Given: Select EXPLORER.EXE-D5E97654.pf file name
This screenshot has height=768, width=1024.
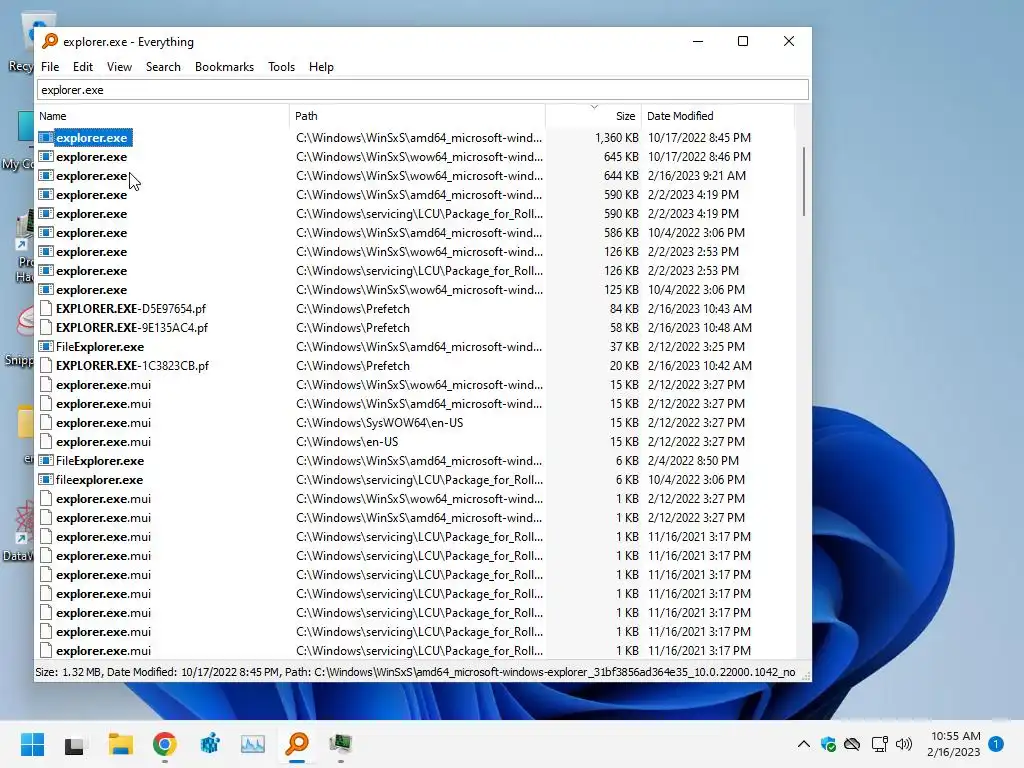Looking at the screenshot, I should pos(131,309).
